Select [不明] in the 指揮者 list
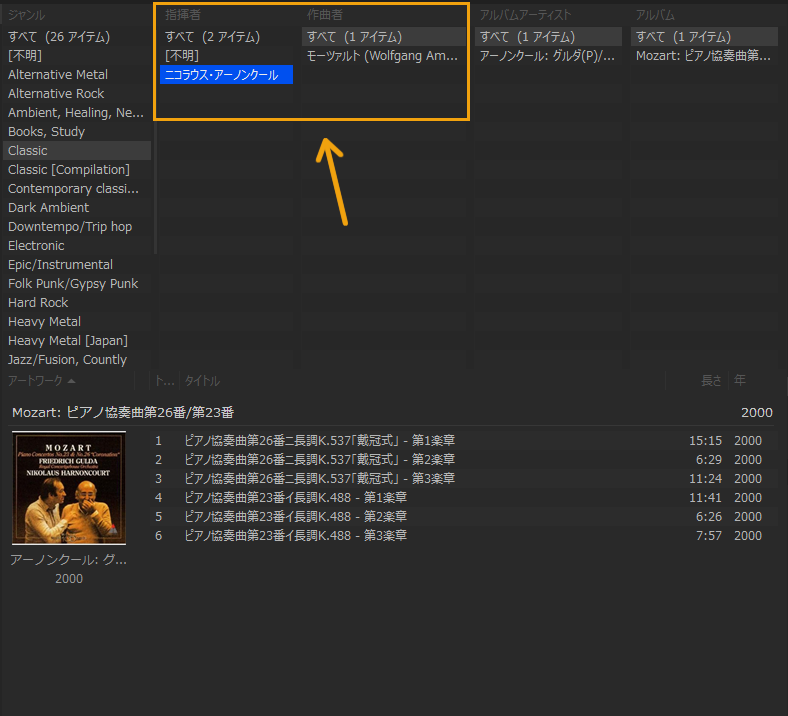 click(226, 56)
